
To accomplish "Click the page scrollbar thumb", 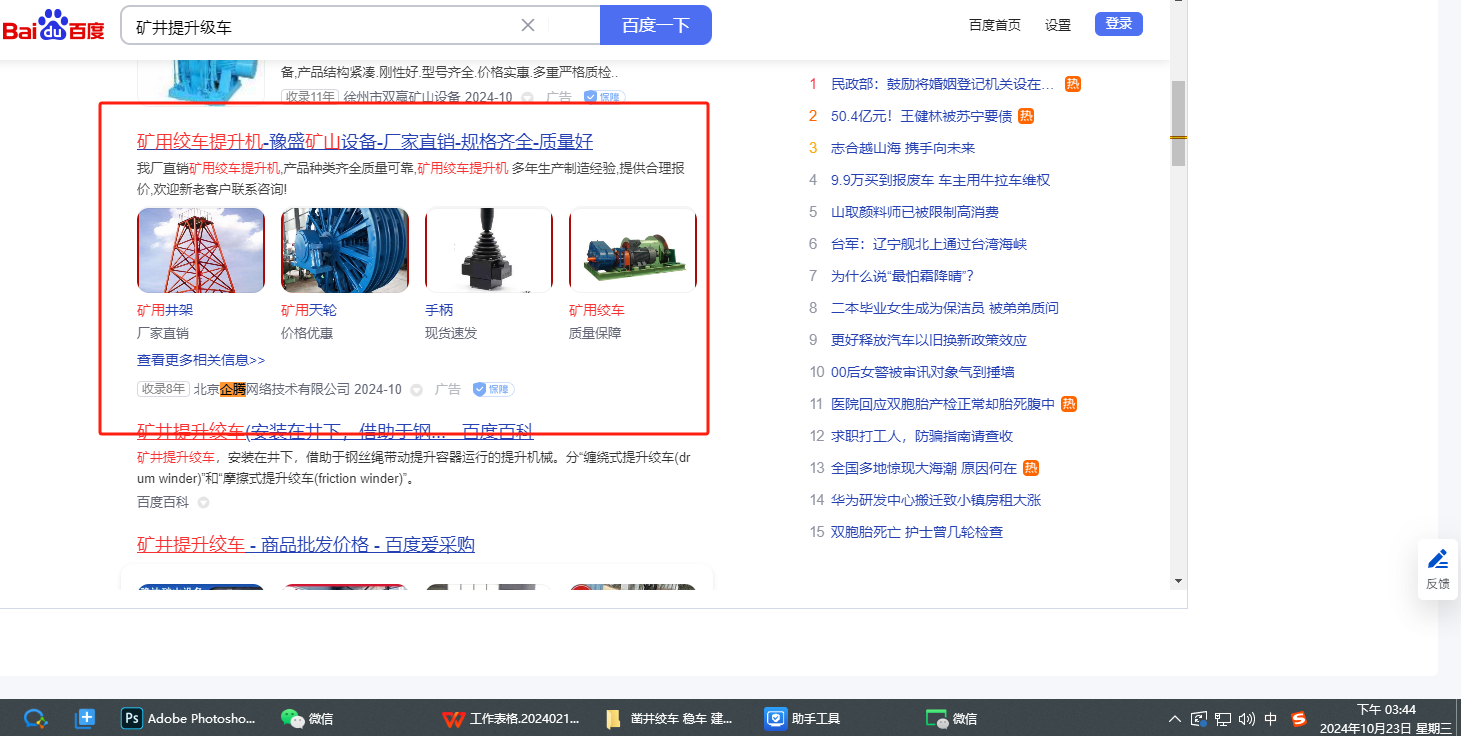I will tap(1178, 123).
